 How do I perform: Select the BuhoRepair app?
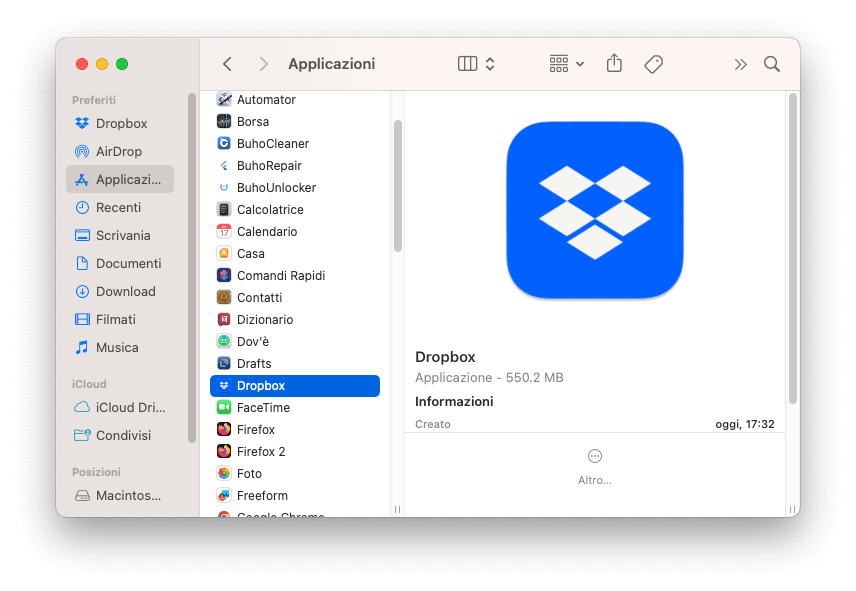pyautogui.click(x=295, y=165)
